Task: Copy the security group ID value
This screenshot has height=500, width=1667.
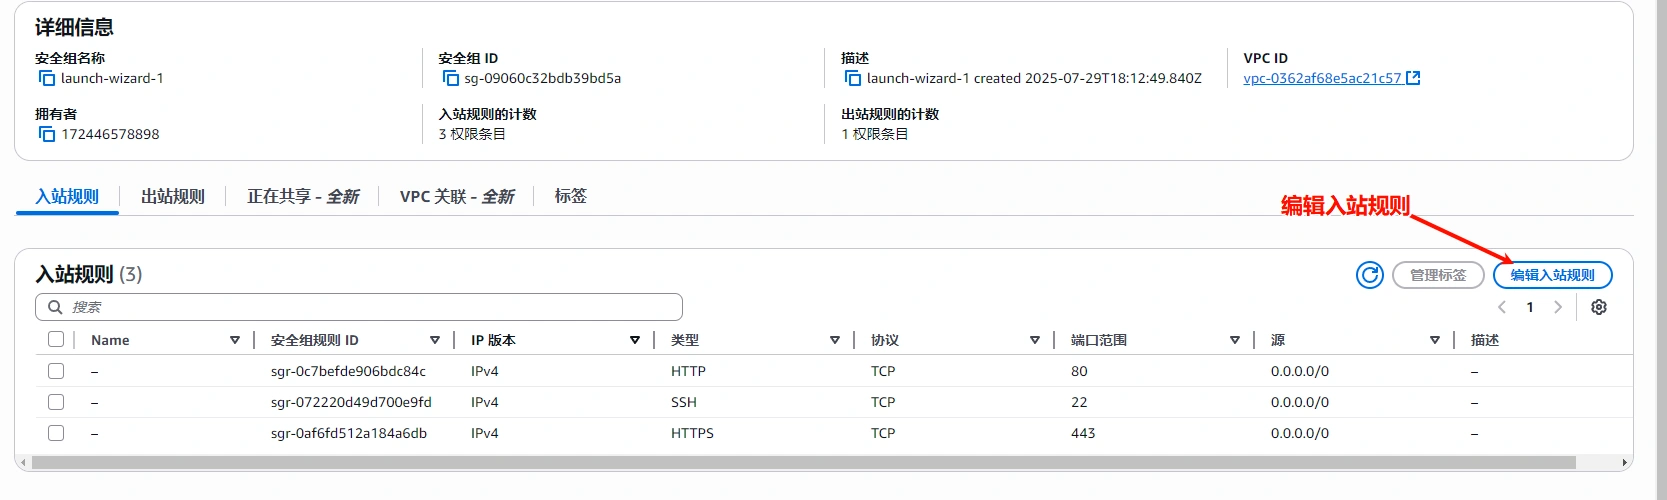Action: coord(450,78)
